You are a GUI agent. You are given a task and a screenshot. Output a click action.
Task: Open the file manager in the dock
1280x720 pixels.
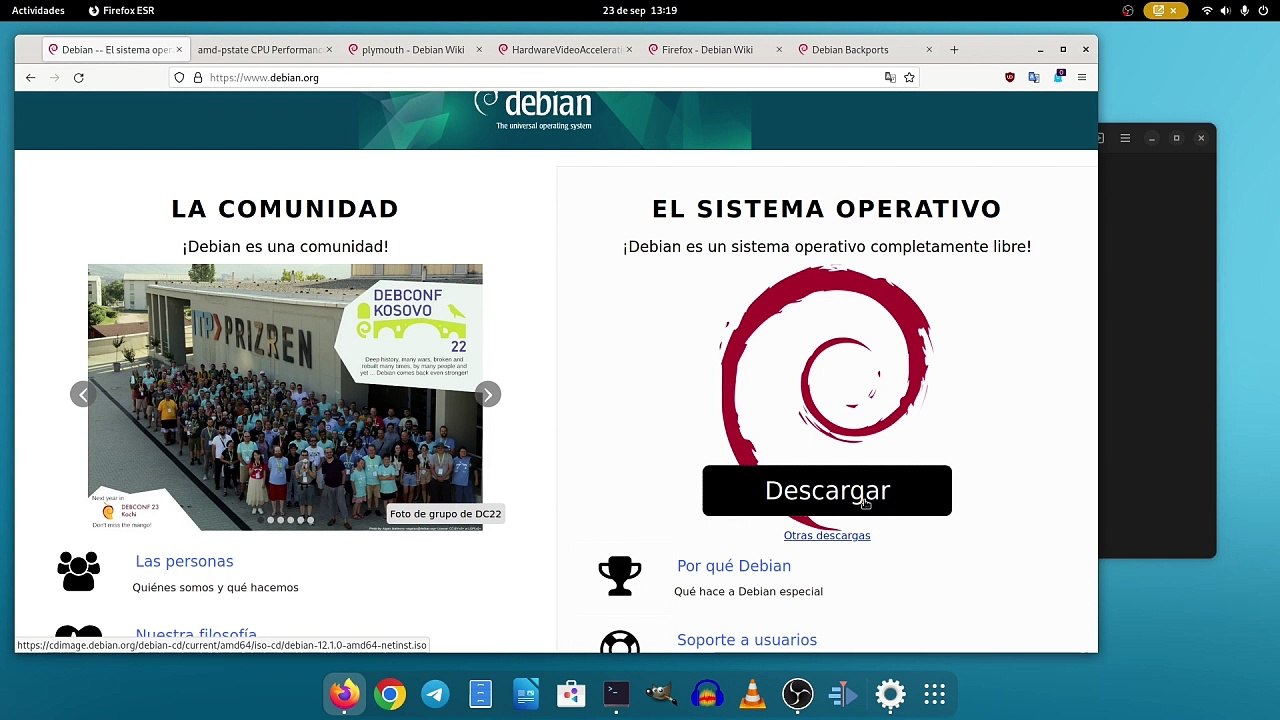pyautogui.click(x=481, y=694)
